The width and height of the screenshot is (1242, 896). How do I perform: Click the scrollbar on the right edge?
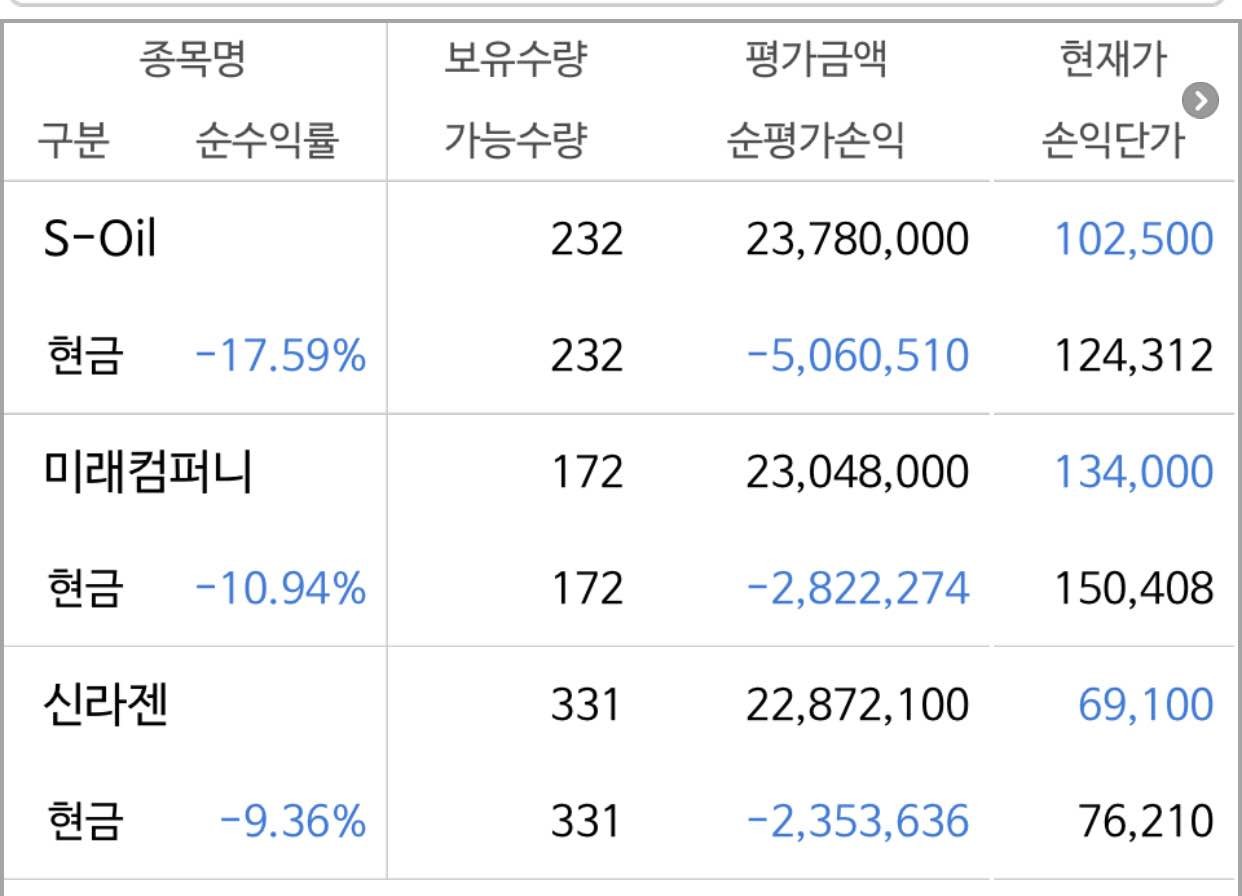pos(1236,448)
